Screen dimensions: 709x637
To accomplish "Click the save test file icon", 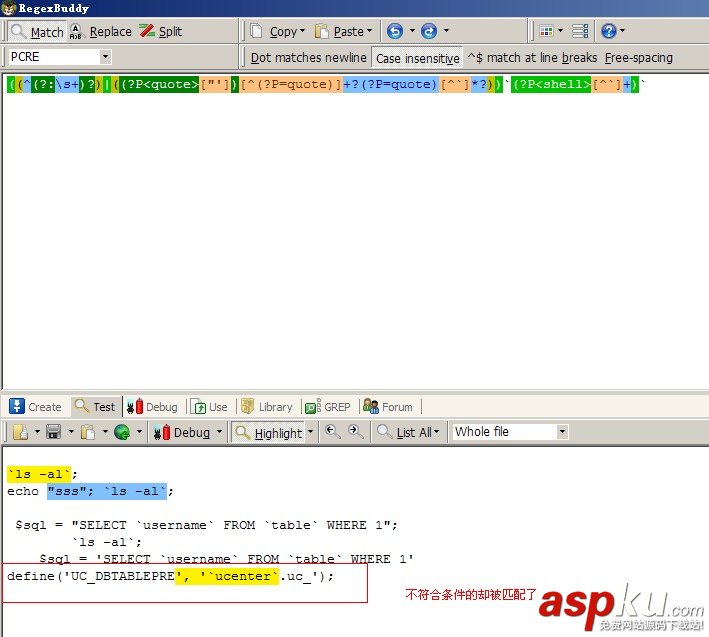I will coord(53,432).
